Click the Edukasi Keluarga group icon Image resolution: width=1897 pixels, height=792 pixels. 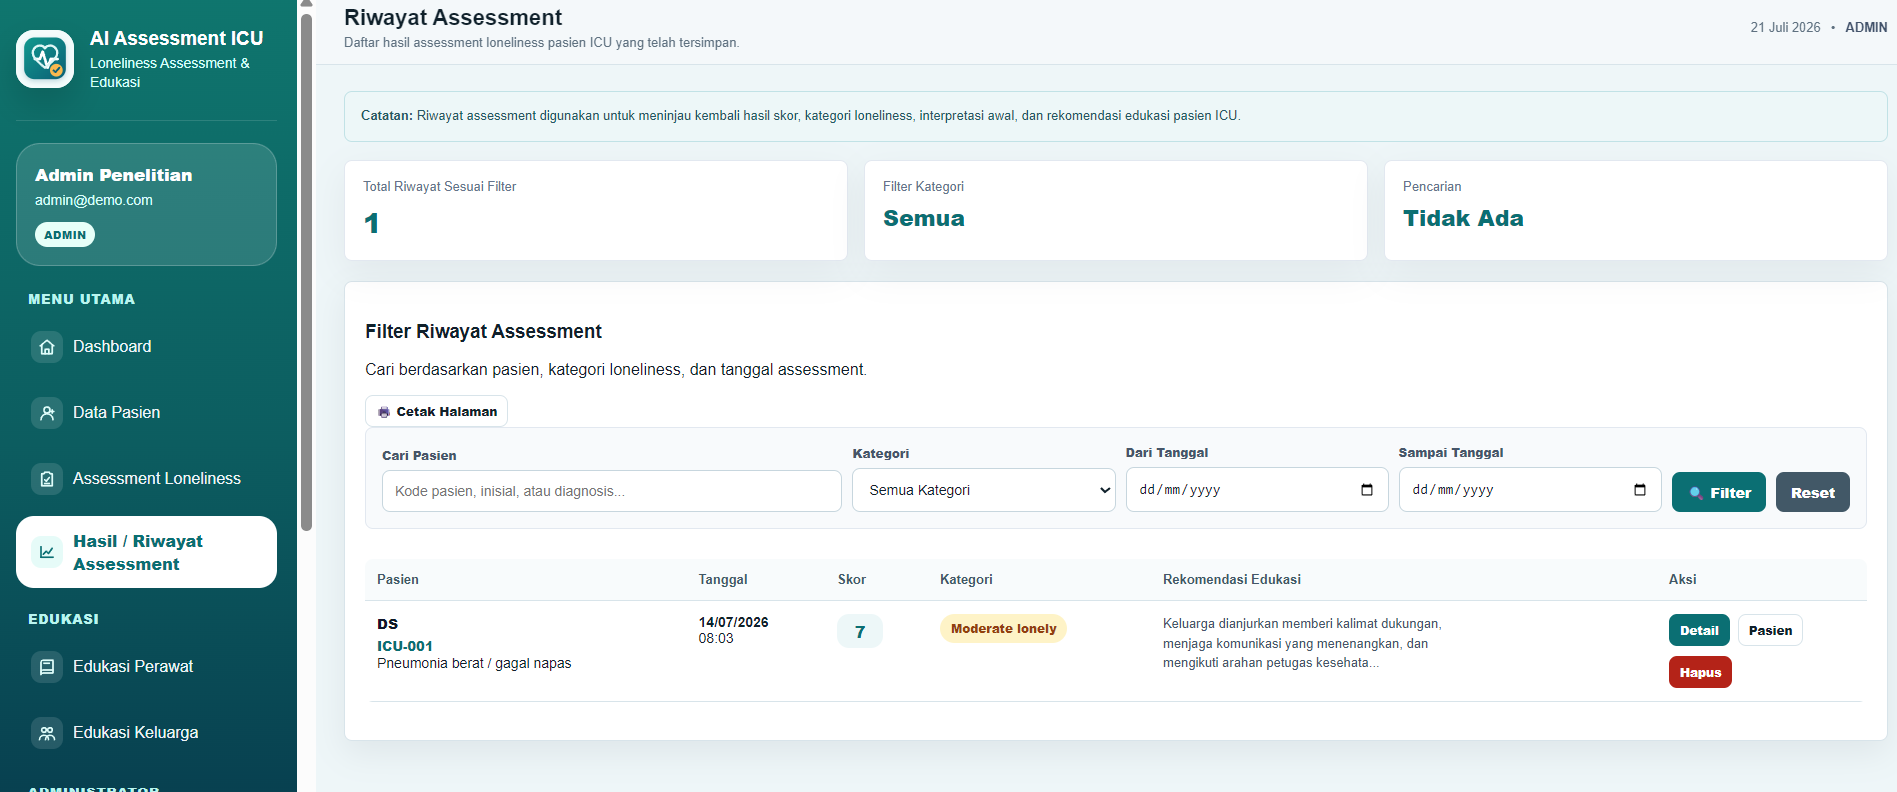coord(47,733)
